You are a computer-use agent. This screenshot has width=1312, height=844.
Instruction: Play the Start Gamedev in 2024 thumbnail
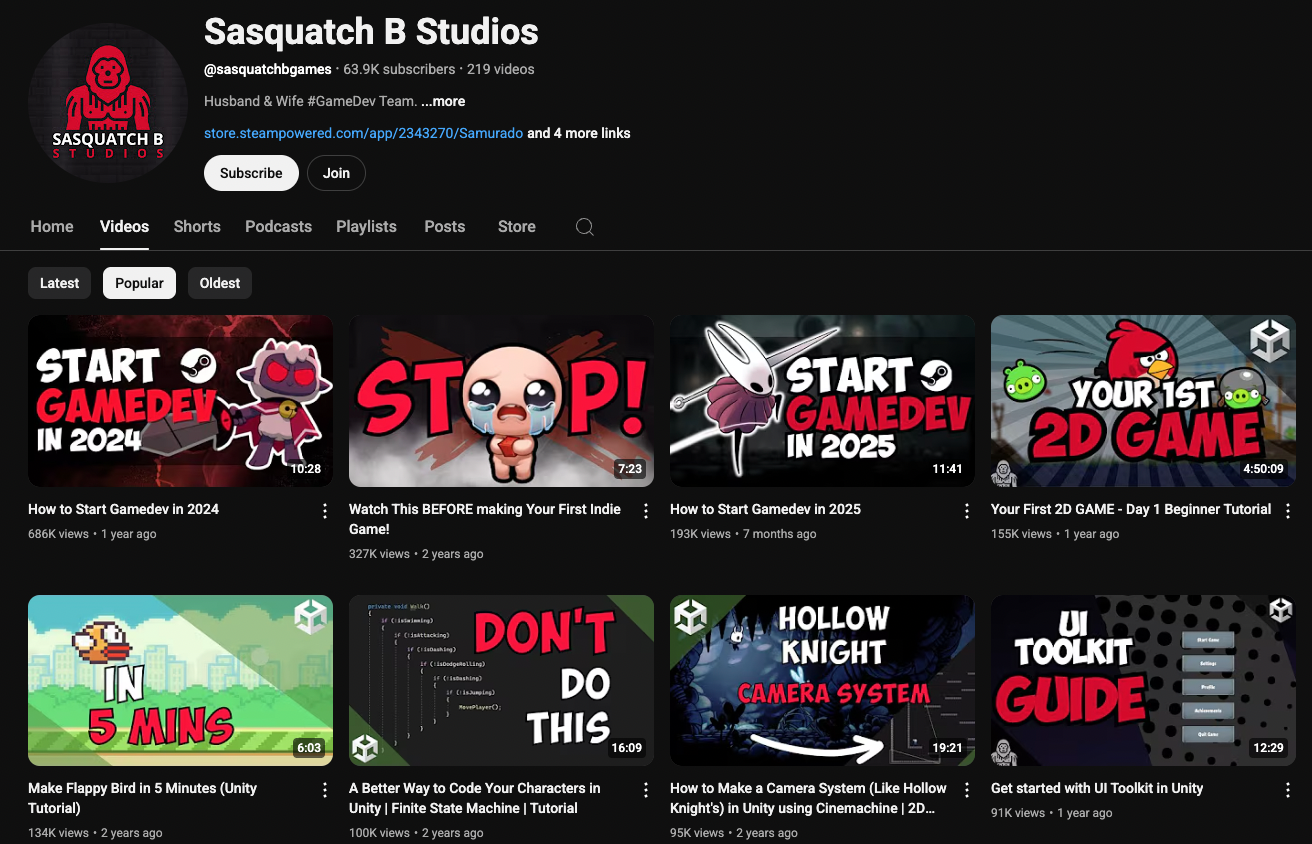coord(180,401)
